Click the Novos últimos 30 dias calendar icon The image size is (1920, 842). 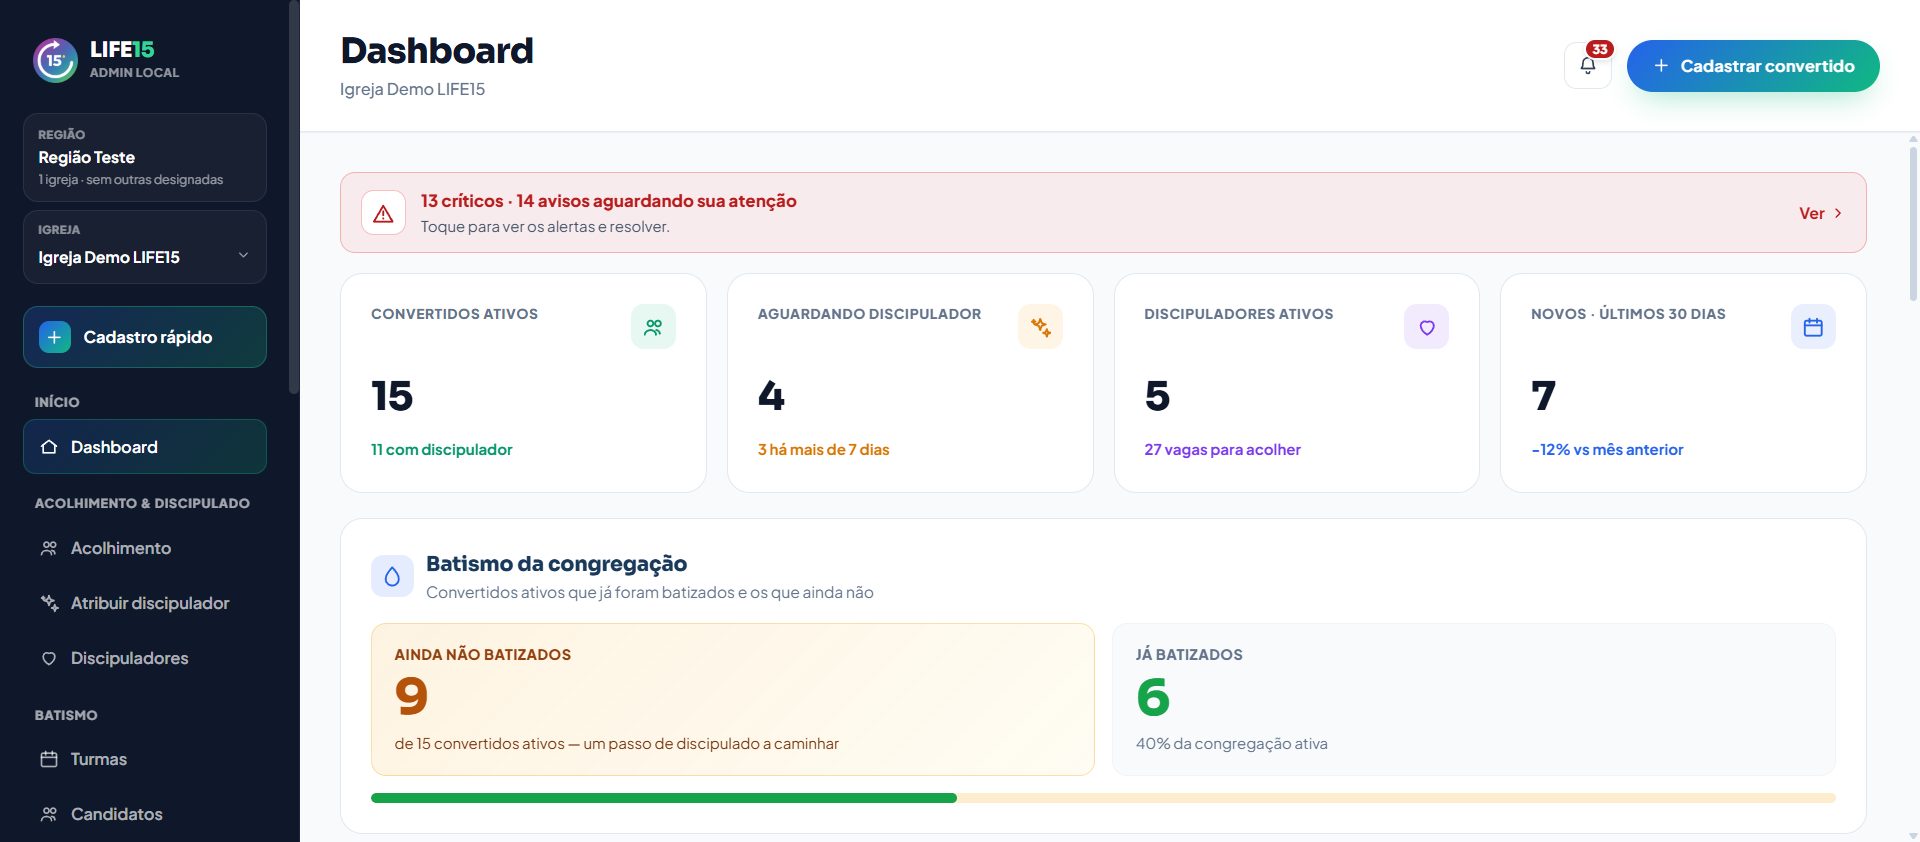[x=1813, y=327]
